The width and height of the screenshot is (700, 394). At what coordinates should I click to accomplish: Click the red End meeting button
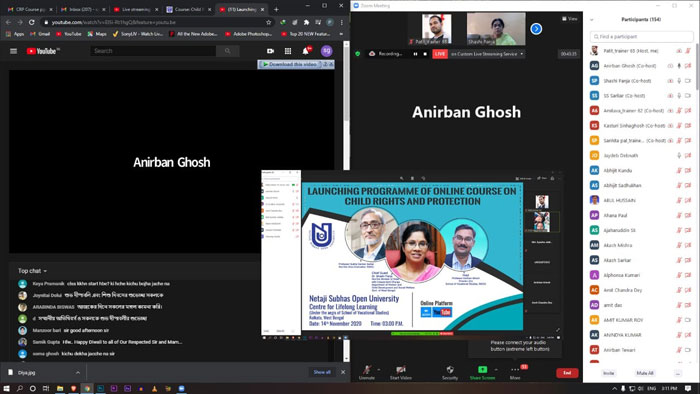coord(567,373)
